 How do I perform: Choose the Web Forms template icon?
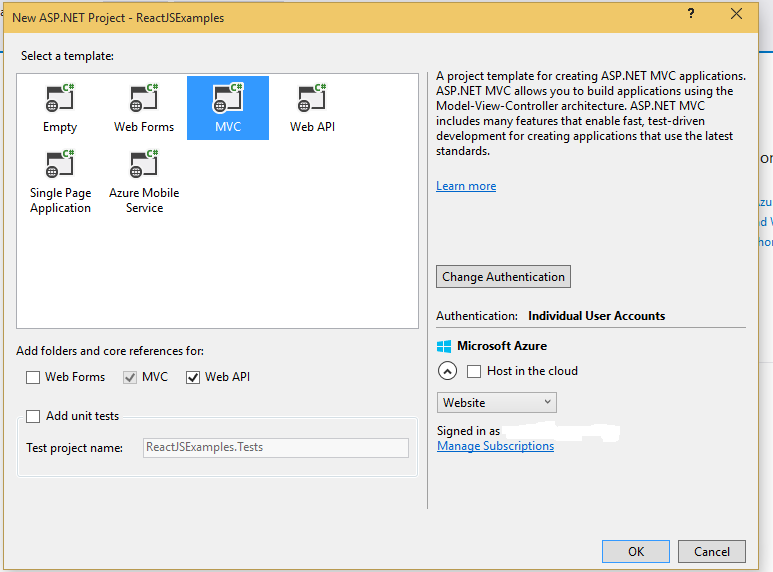click(144, 98)
